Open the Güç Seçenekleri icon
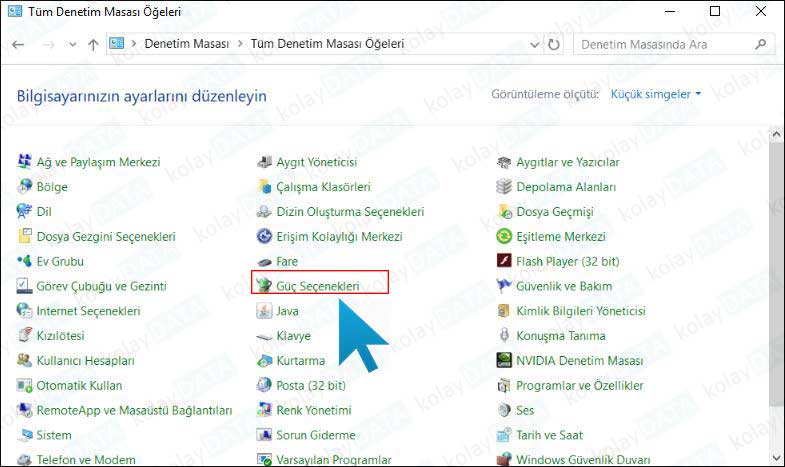The height and width of the screenshot is (467, 785). coord(264,286)
